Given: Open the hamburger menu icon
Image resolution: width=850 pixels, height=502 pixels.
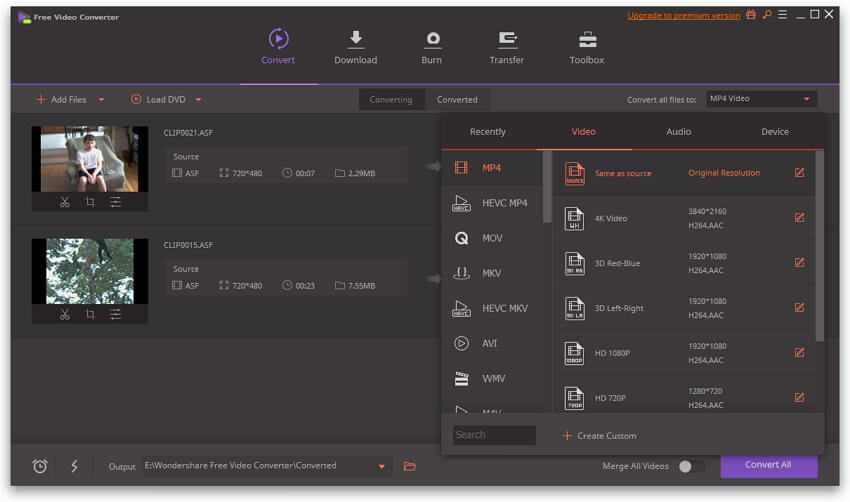Looking at the screenshot, I should coord(783,15).
